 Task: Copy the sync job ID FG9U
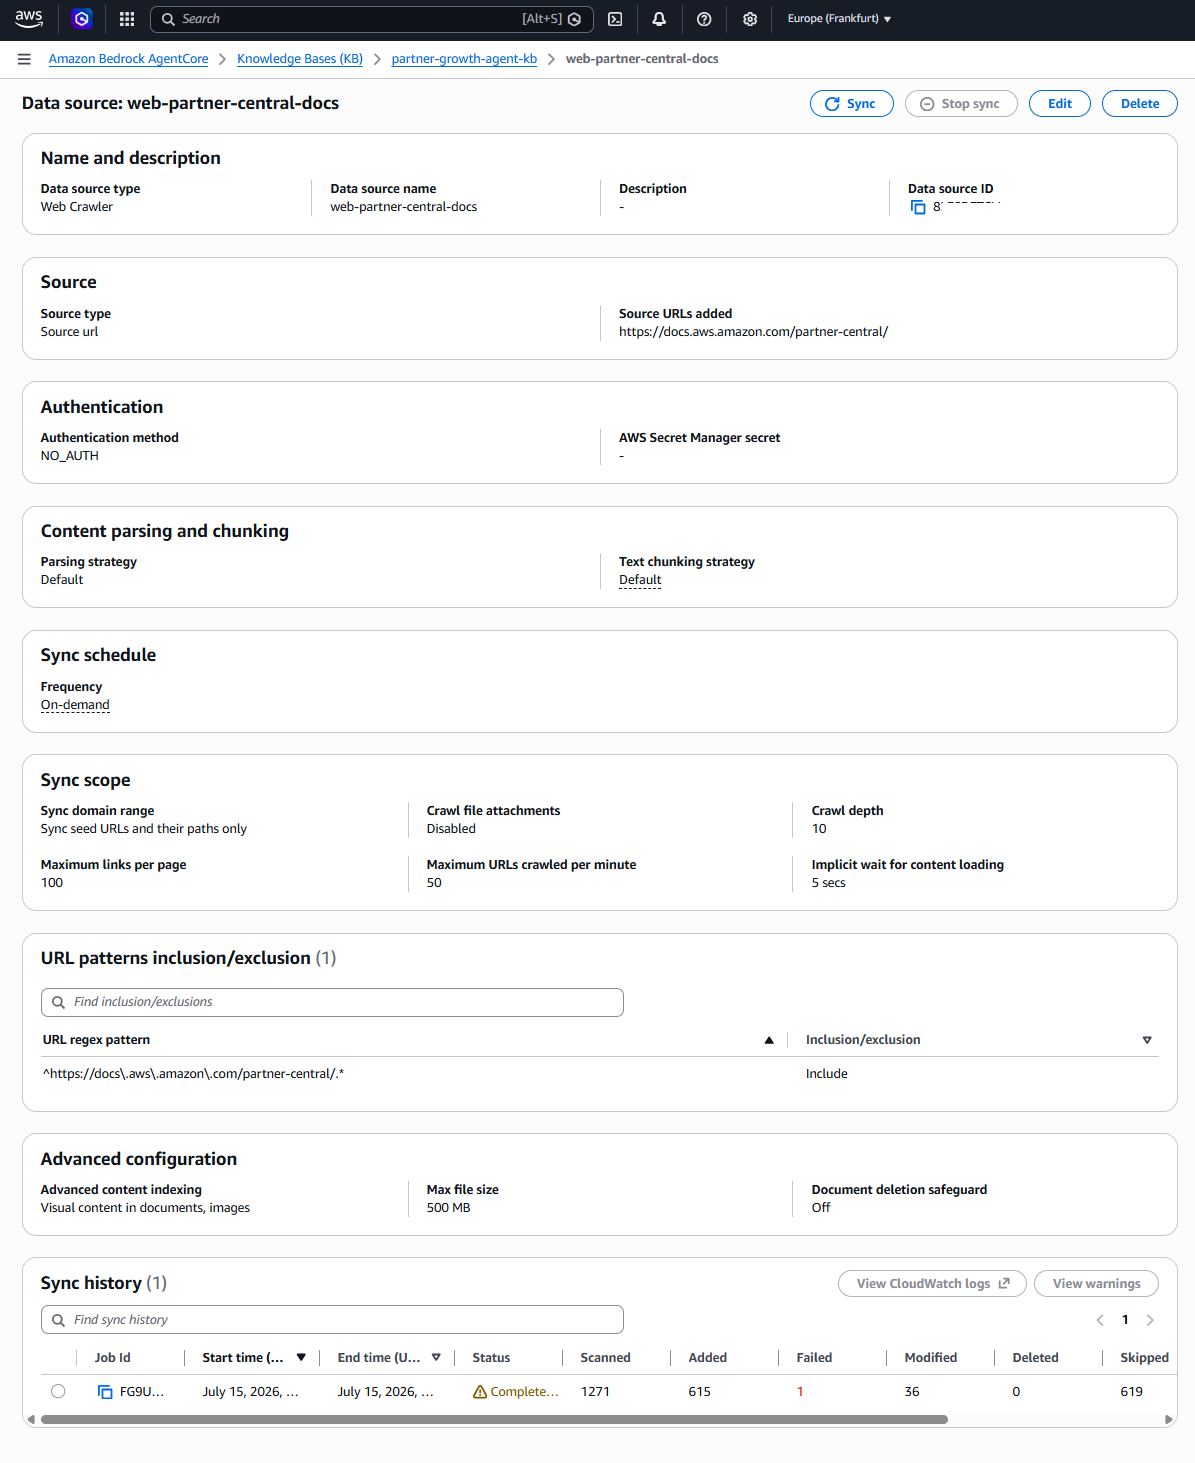click(x=105, y=1392)
